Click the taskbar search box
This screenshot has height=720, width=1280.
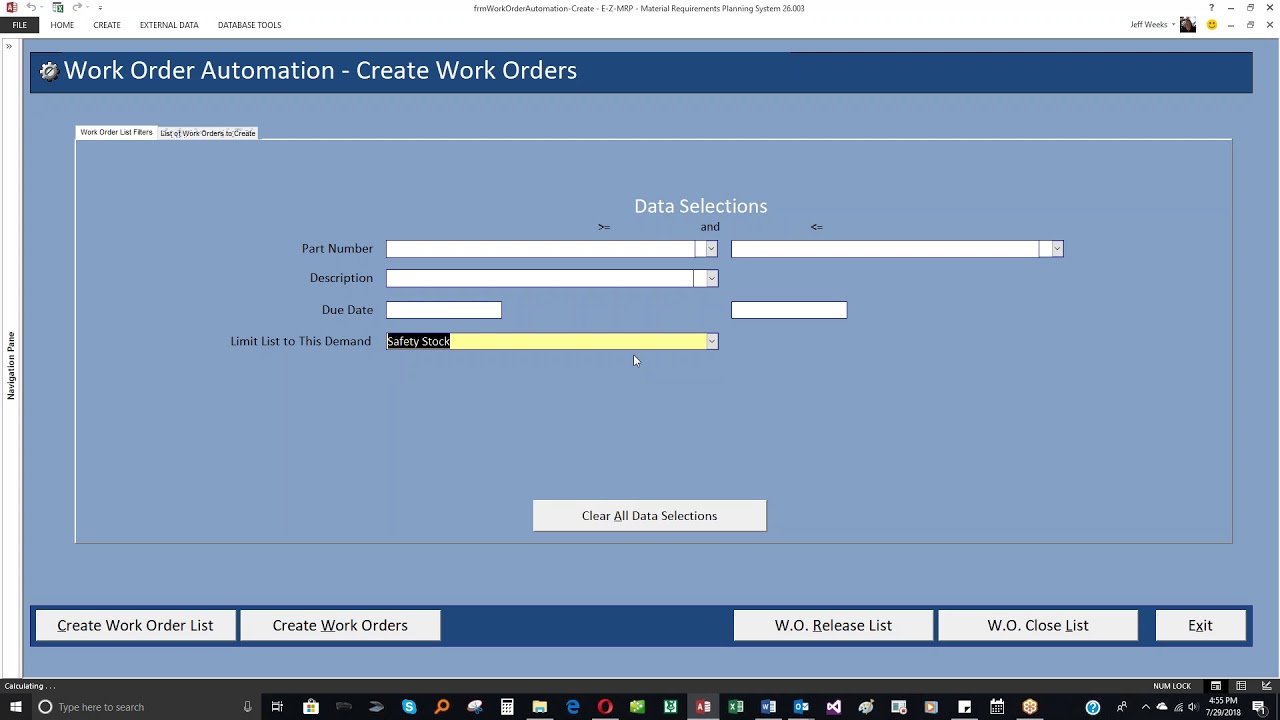pyautogui.click(x=145, y=707)
